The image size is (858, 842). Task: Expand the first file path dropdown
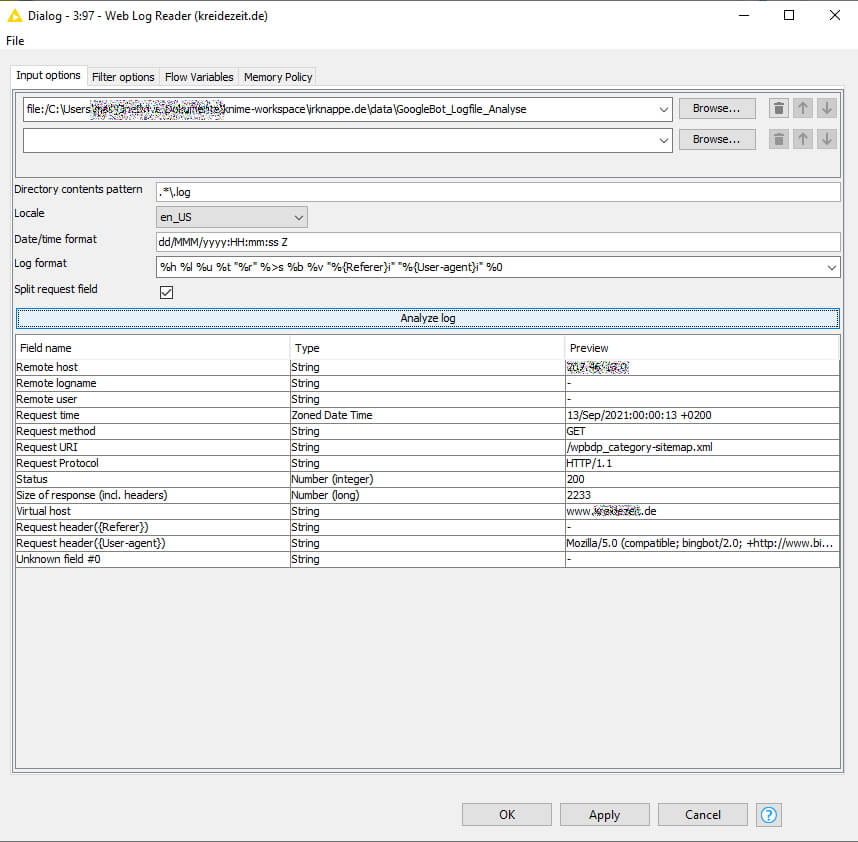663,109
